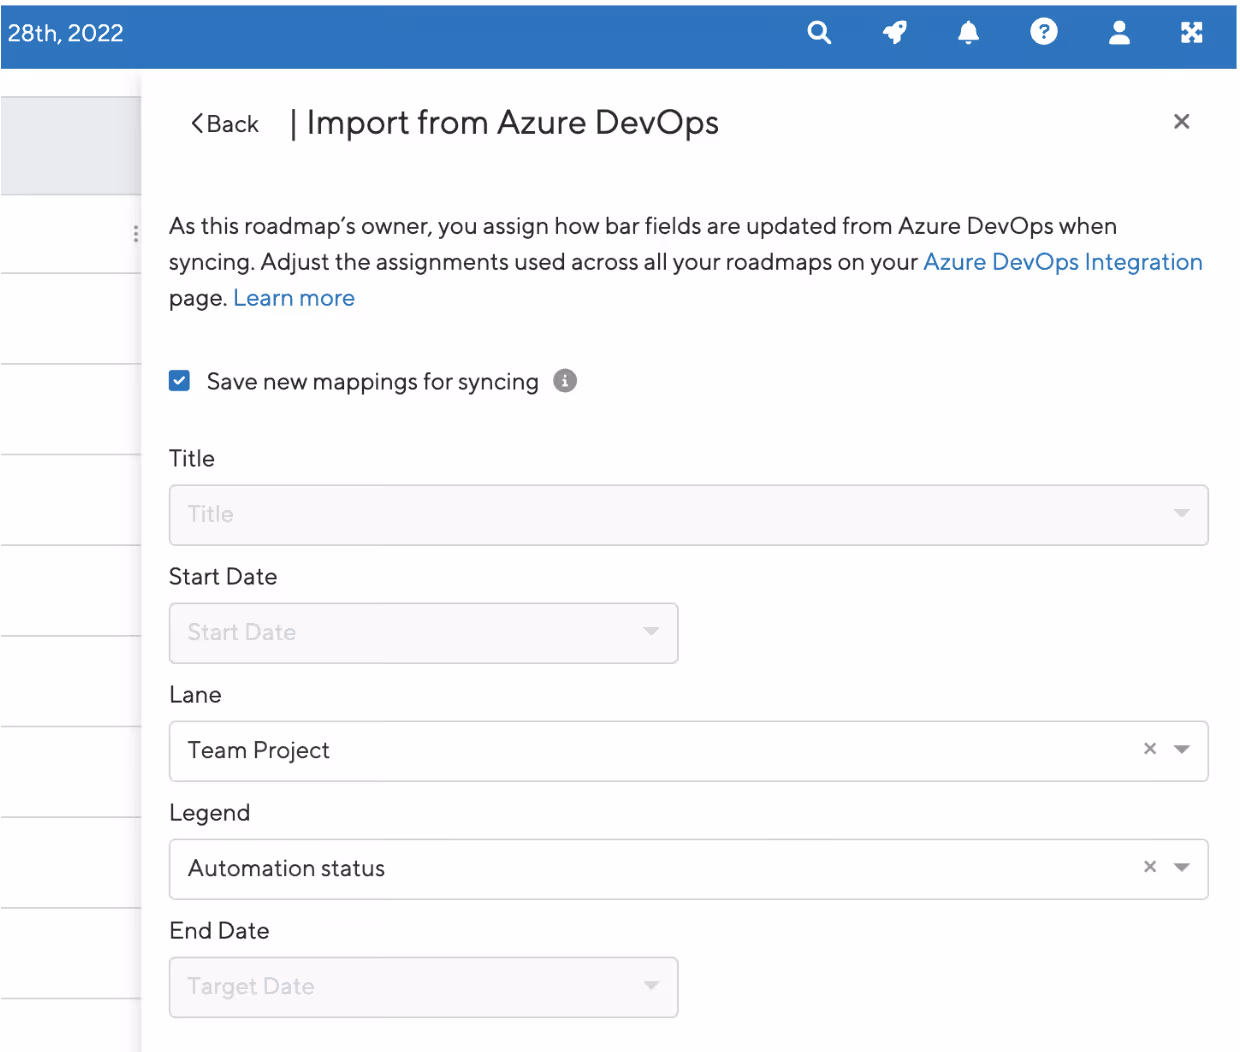The height and width of the screenshot is (1052, 1240).
Task: Open the user profile icon
Action: point(1119,33)
